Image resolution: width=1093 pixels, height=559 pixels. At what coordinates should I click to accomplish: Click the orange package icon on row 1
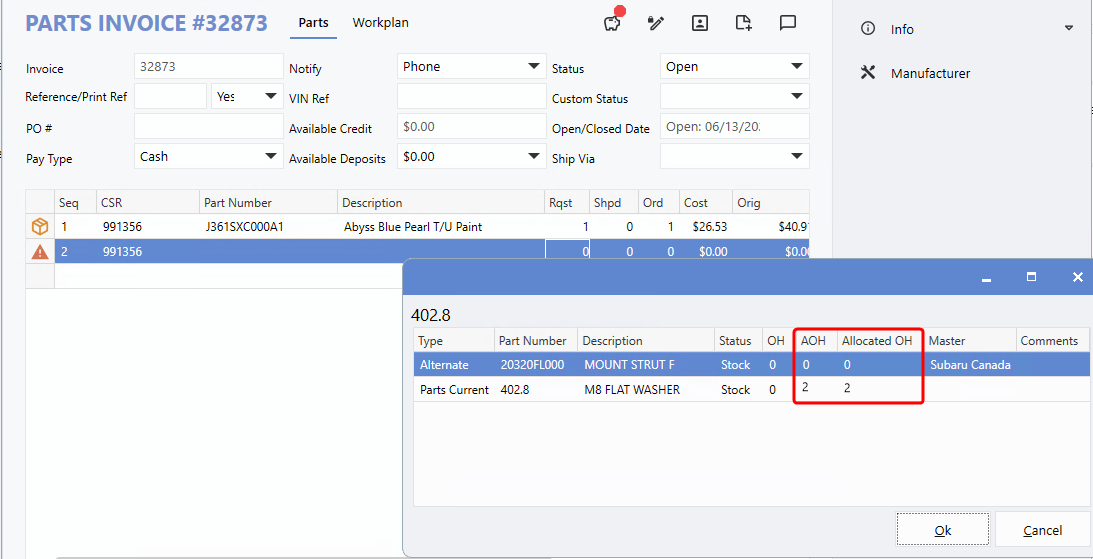coord(40,227)
